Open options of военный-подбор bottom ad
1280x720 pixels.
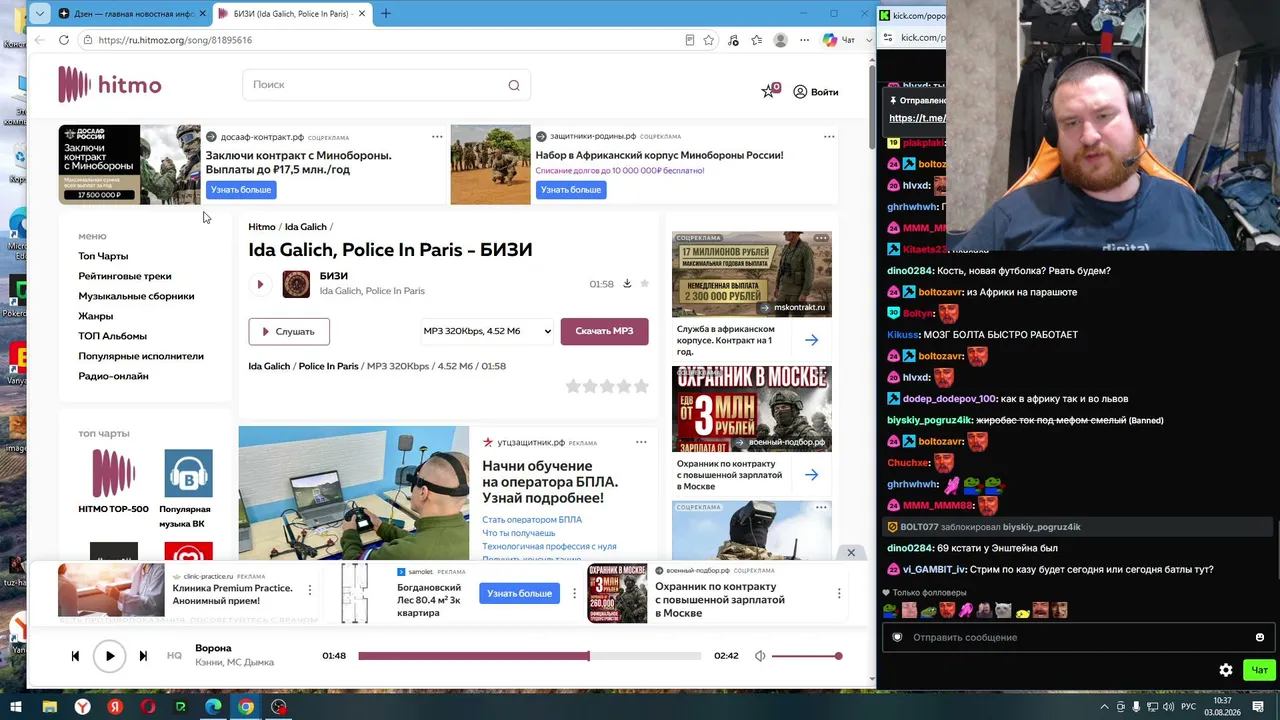839,593
